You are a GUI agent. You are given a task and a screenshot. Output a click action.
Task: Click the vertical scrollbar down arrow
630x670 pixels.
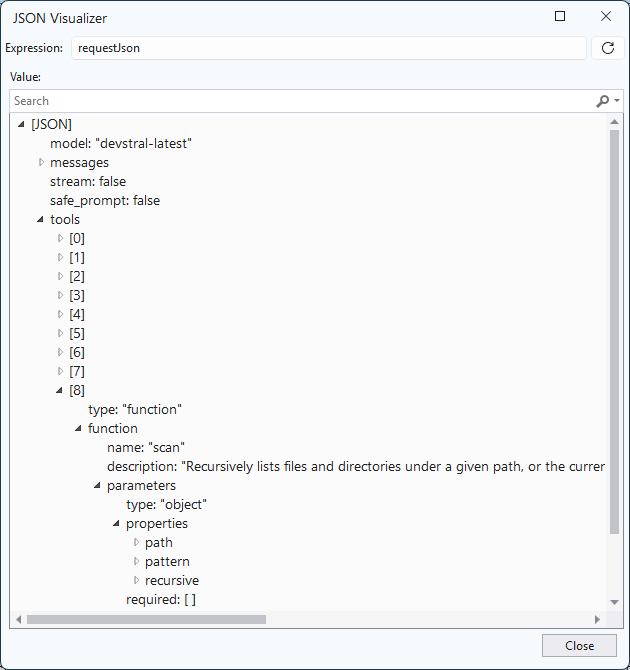(615, 602)
